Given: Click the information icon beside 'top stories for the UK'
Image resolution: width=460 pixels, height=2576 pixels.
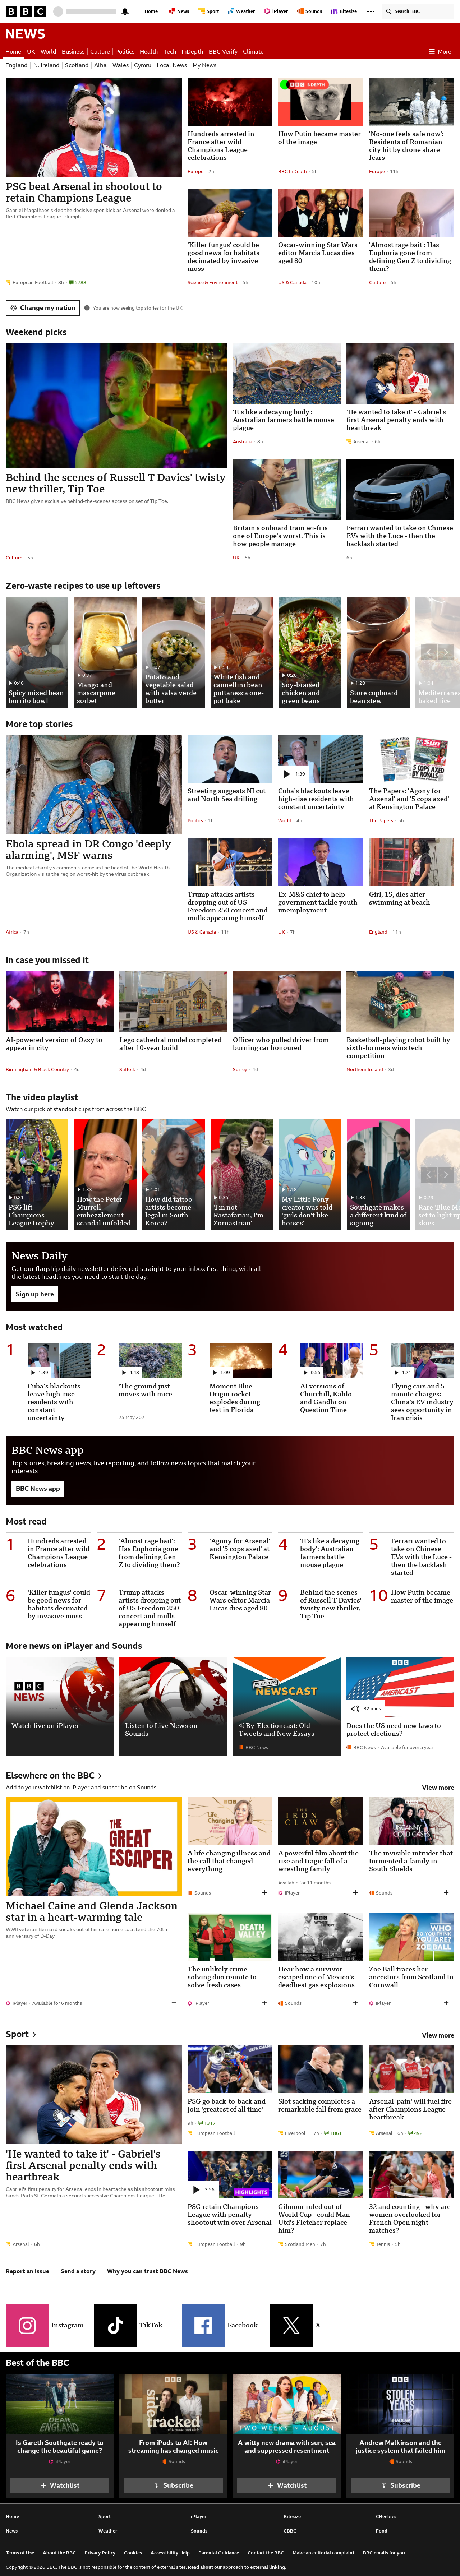Looking at the screenshot, I should (87, 308).
